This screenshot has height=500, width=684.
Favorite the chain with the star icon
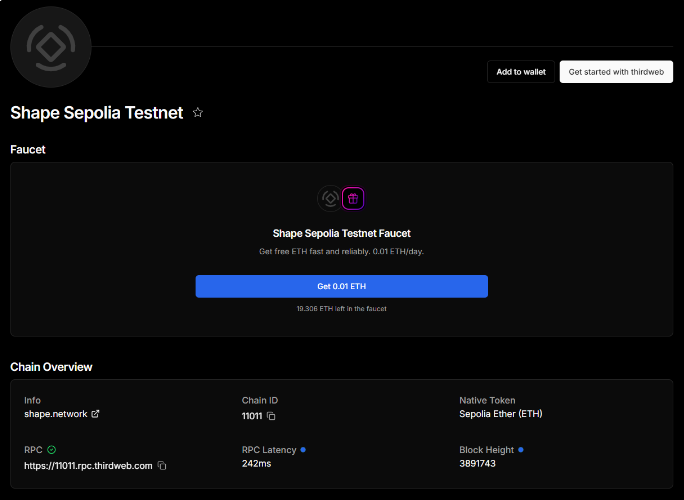(x=198, y=113)
